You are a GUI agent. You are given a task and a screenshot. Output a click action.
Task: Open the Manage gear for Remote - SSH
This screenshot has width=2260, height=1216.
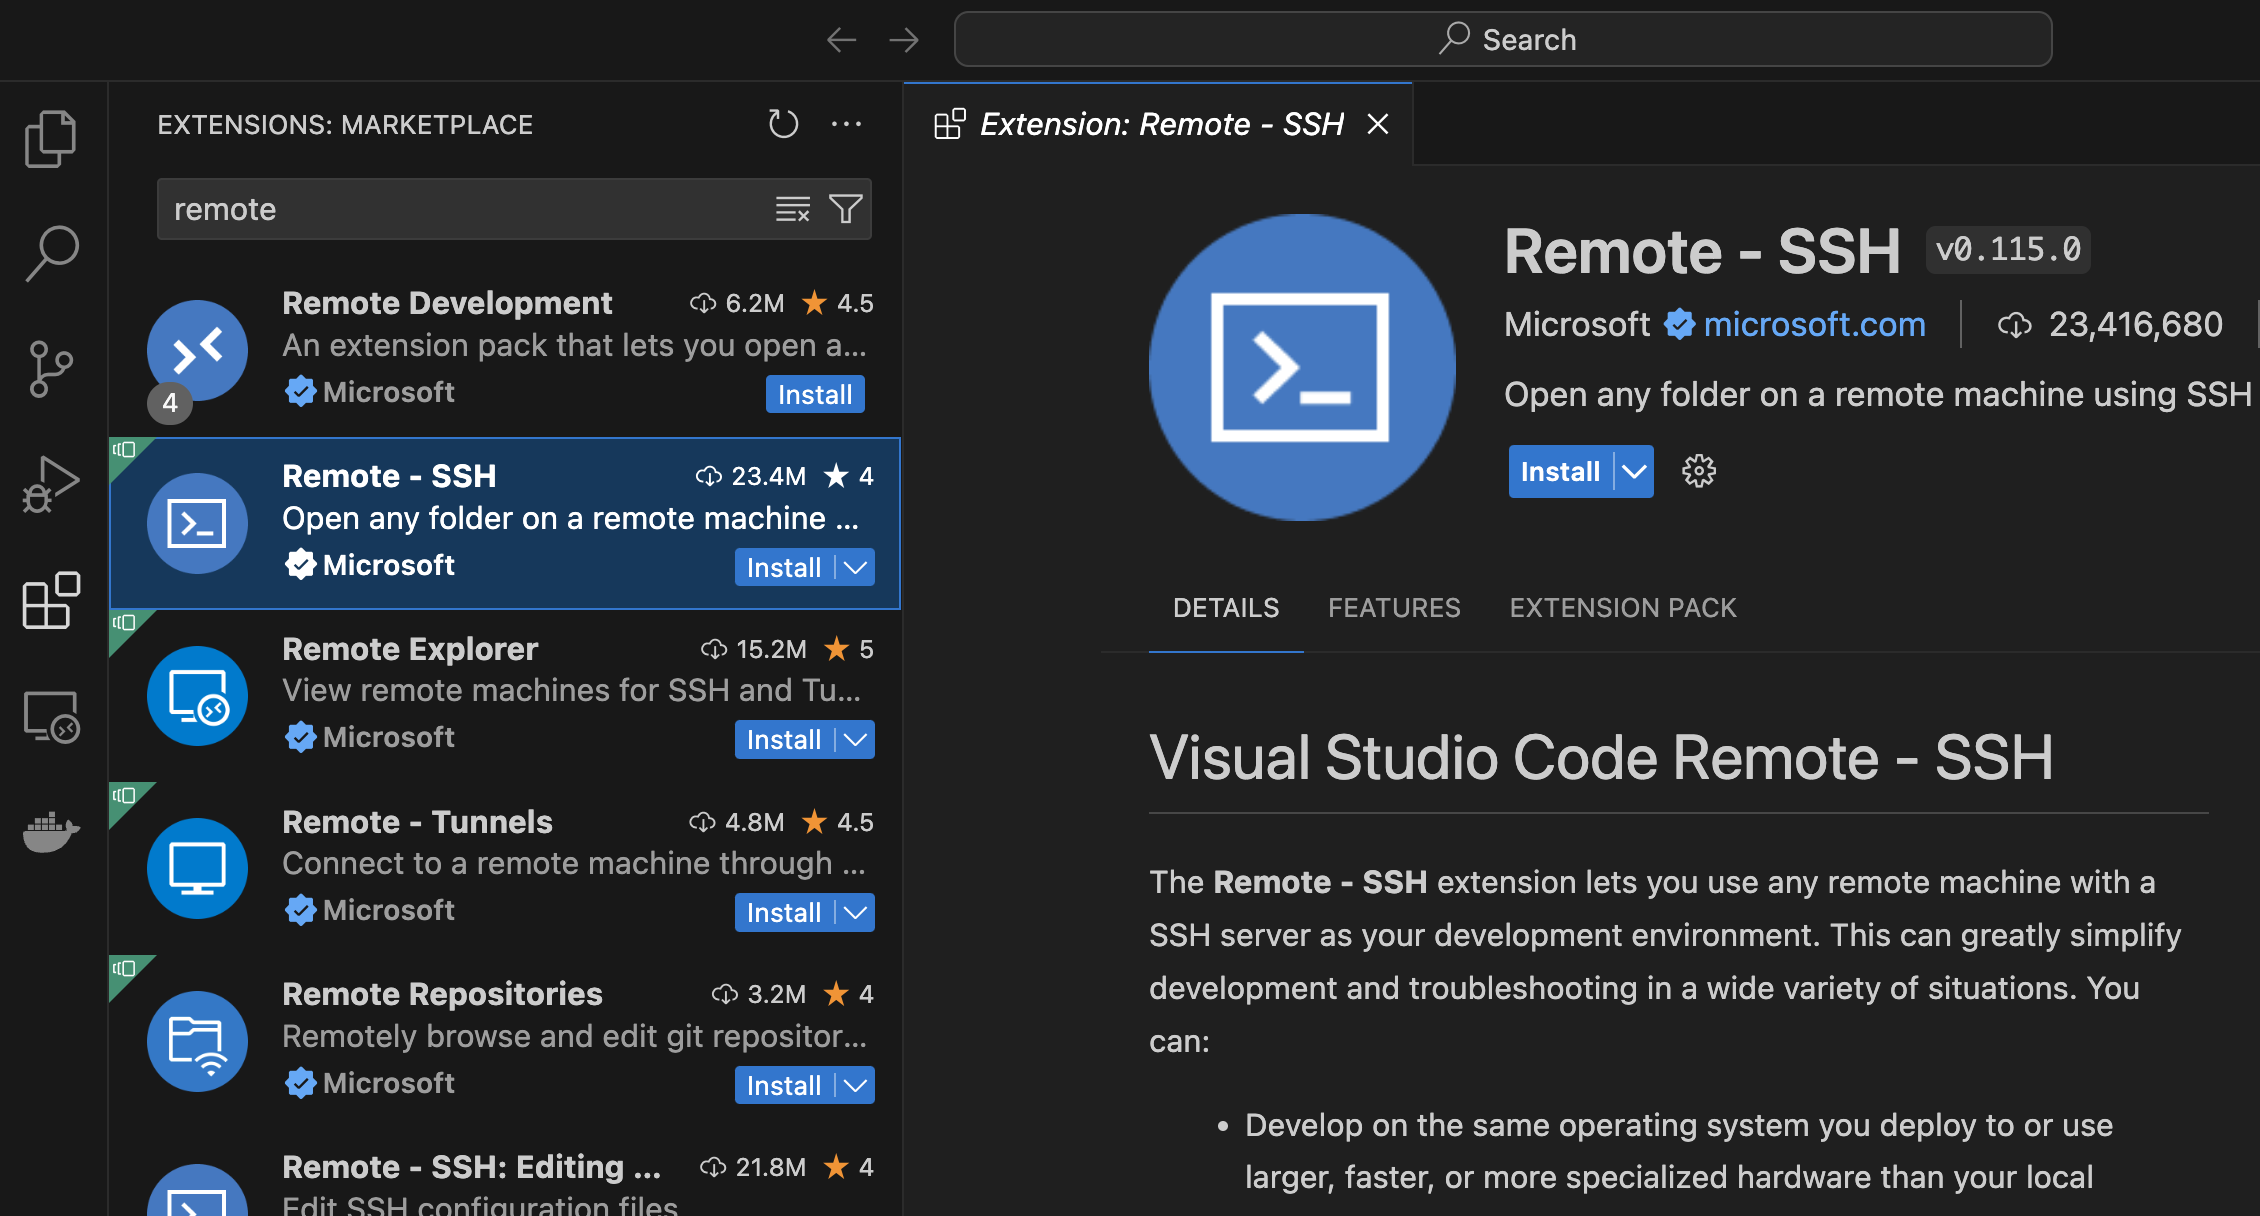[x=1698, y=471]
